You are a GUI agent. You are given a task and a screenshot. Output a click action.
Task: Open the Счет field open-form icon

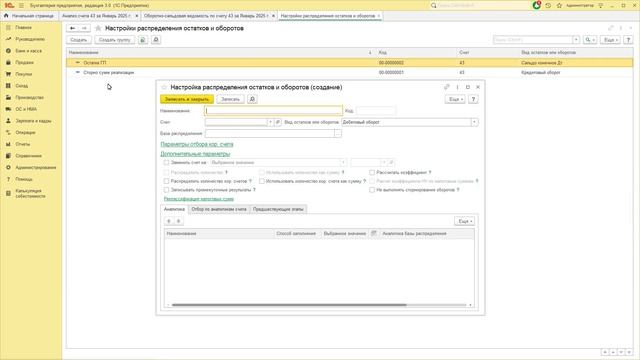(x=278, y=122)
